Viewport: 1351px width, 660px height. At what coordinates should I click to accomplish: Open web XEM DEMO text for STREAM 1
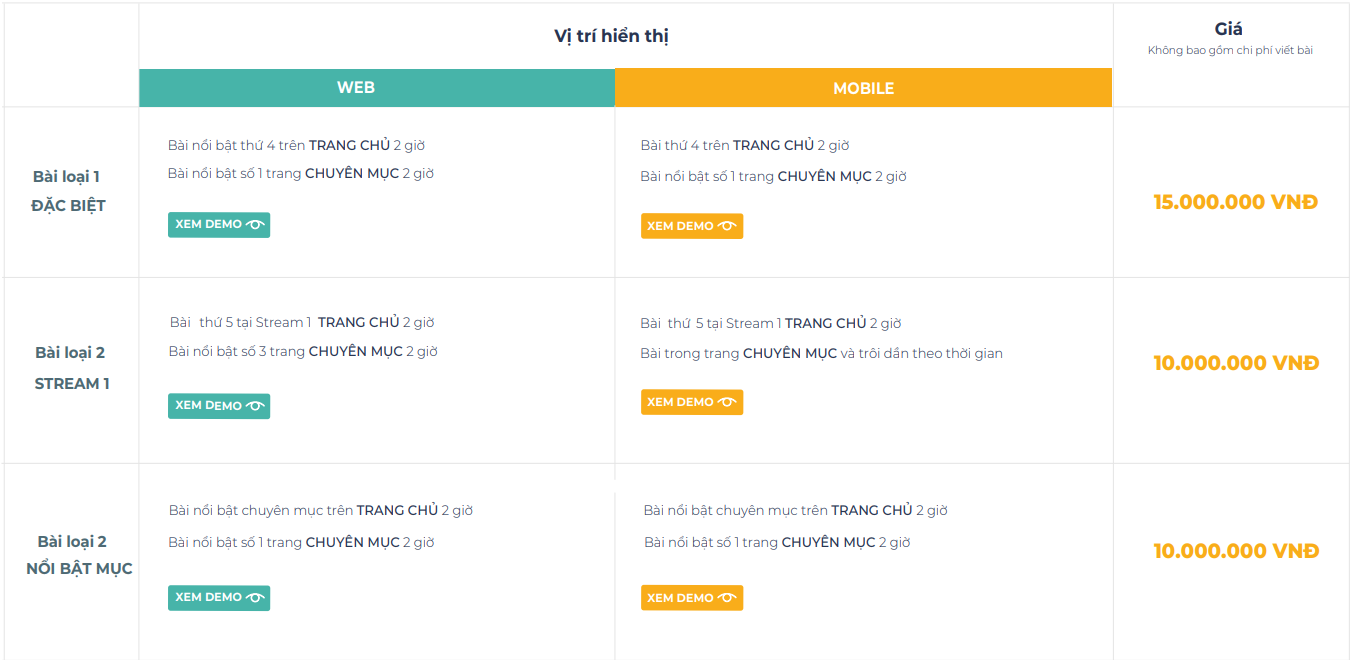208,406
